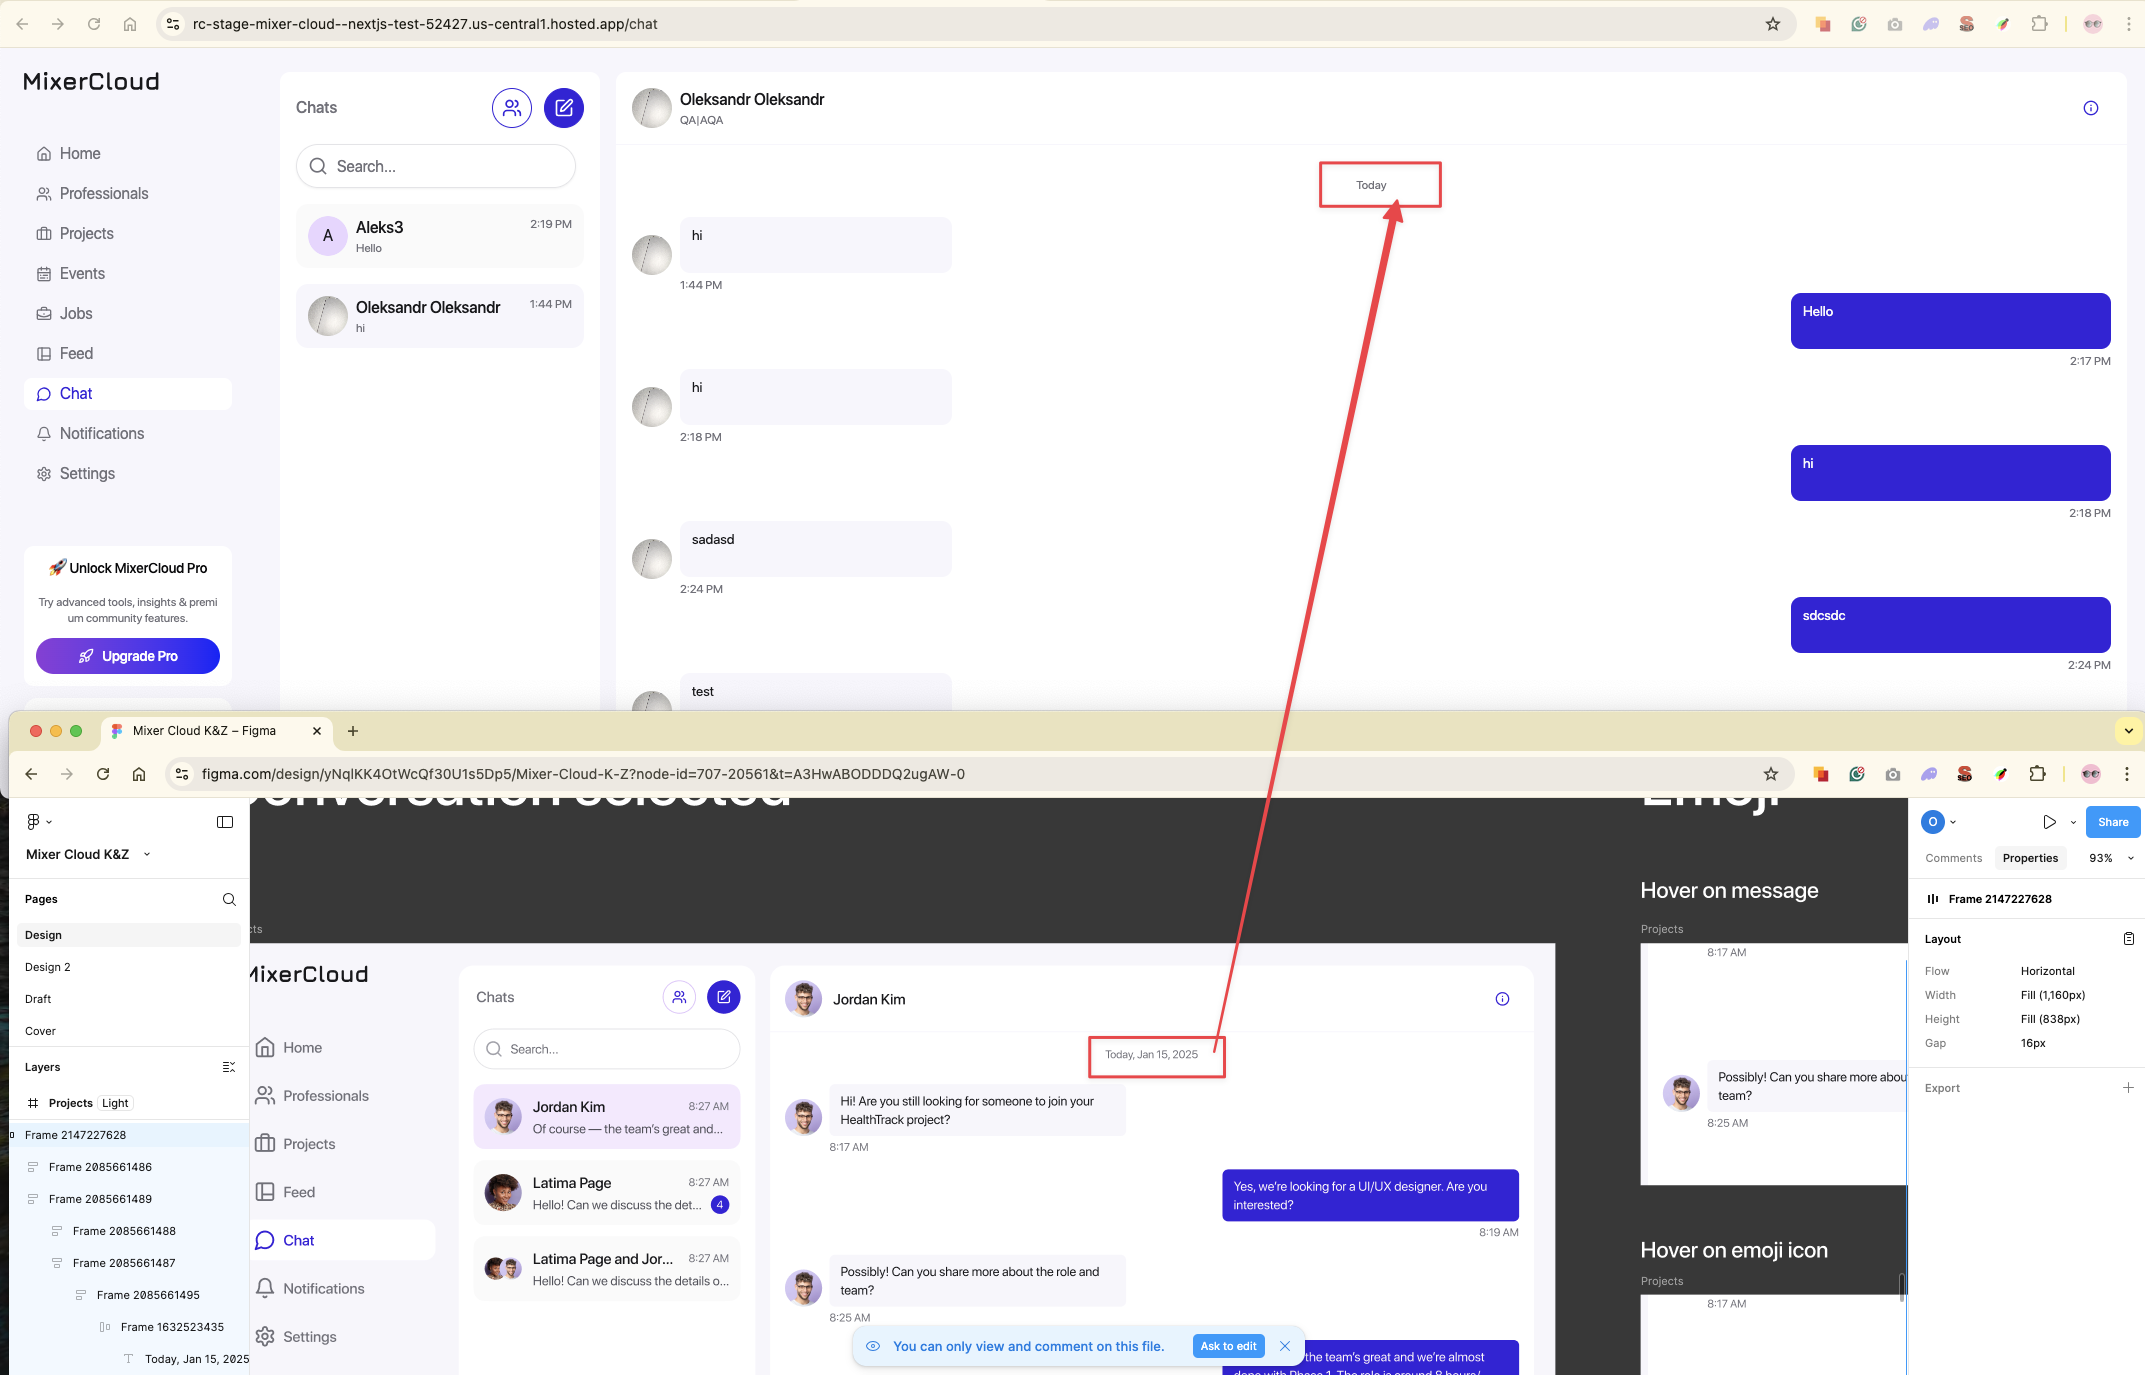Click the new chat compose icon
Screen dimensions: 2145x1375
coord(564,108)
